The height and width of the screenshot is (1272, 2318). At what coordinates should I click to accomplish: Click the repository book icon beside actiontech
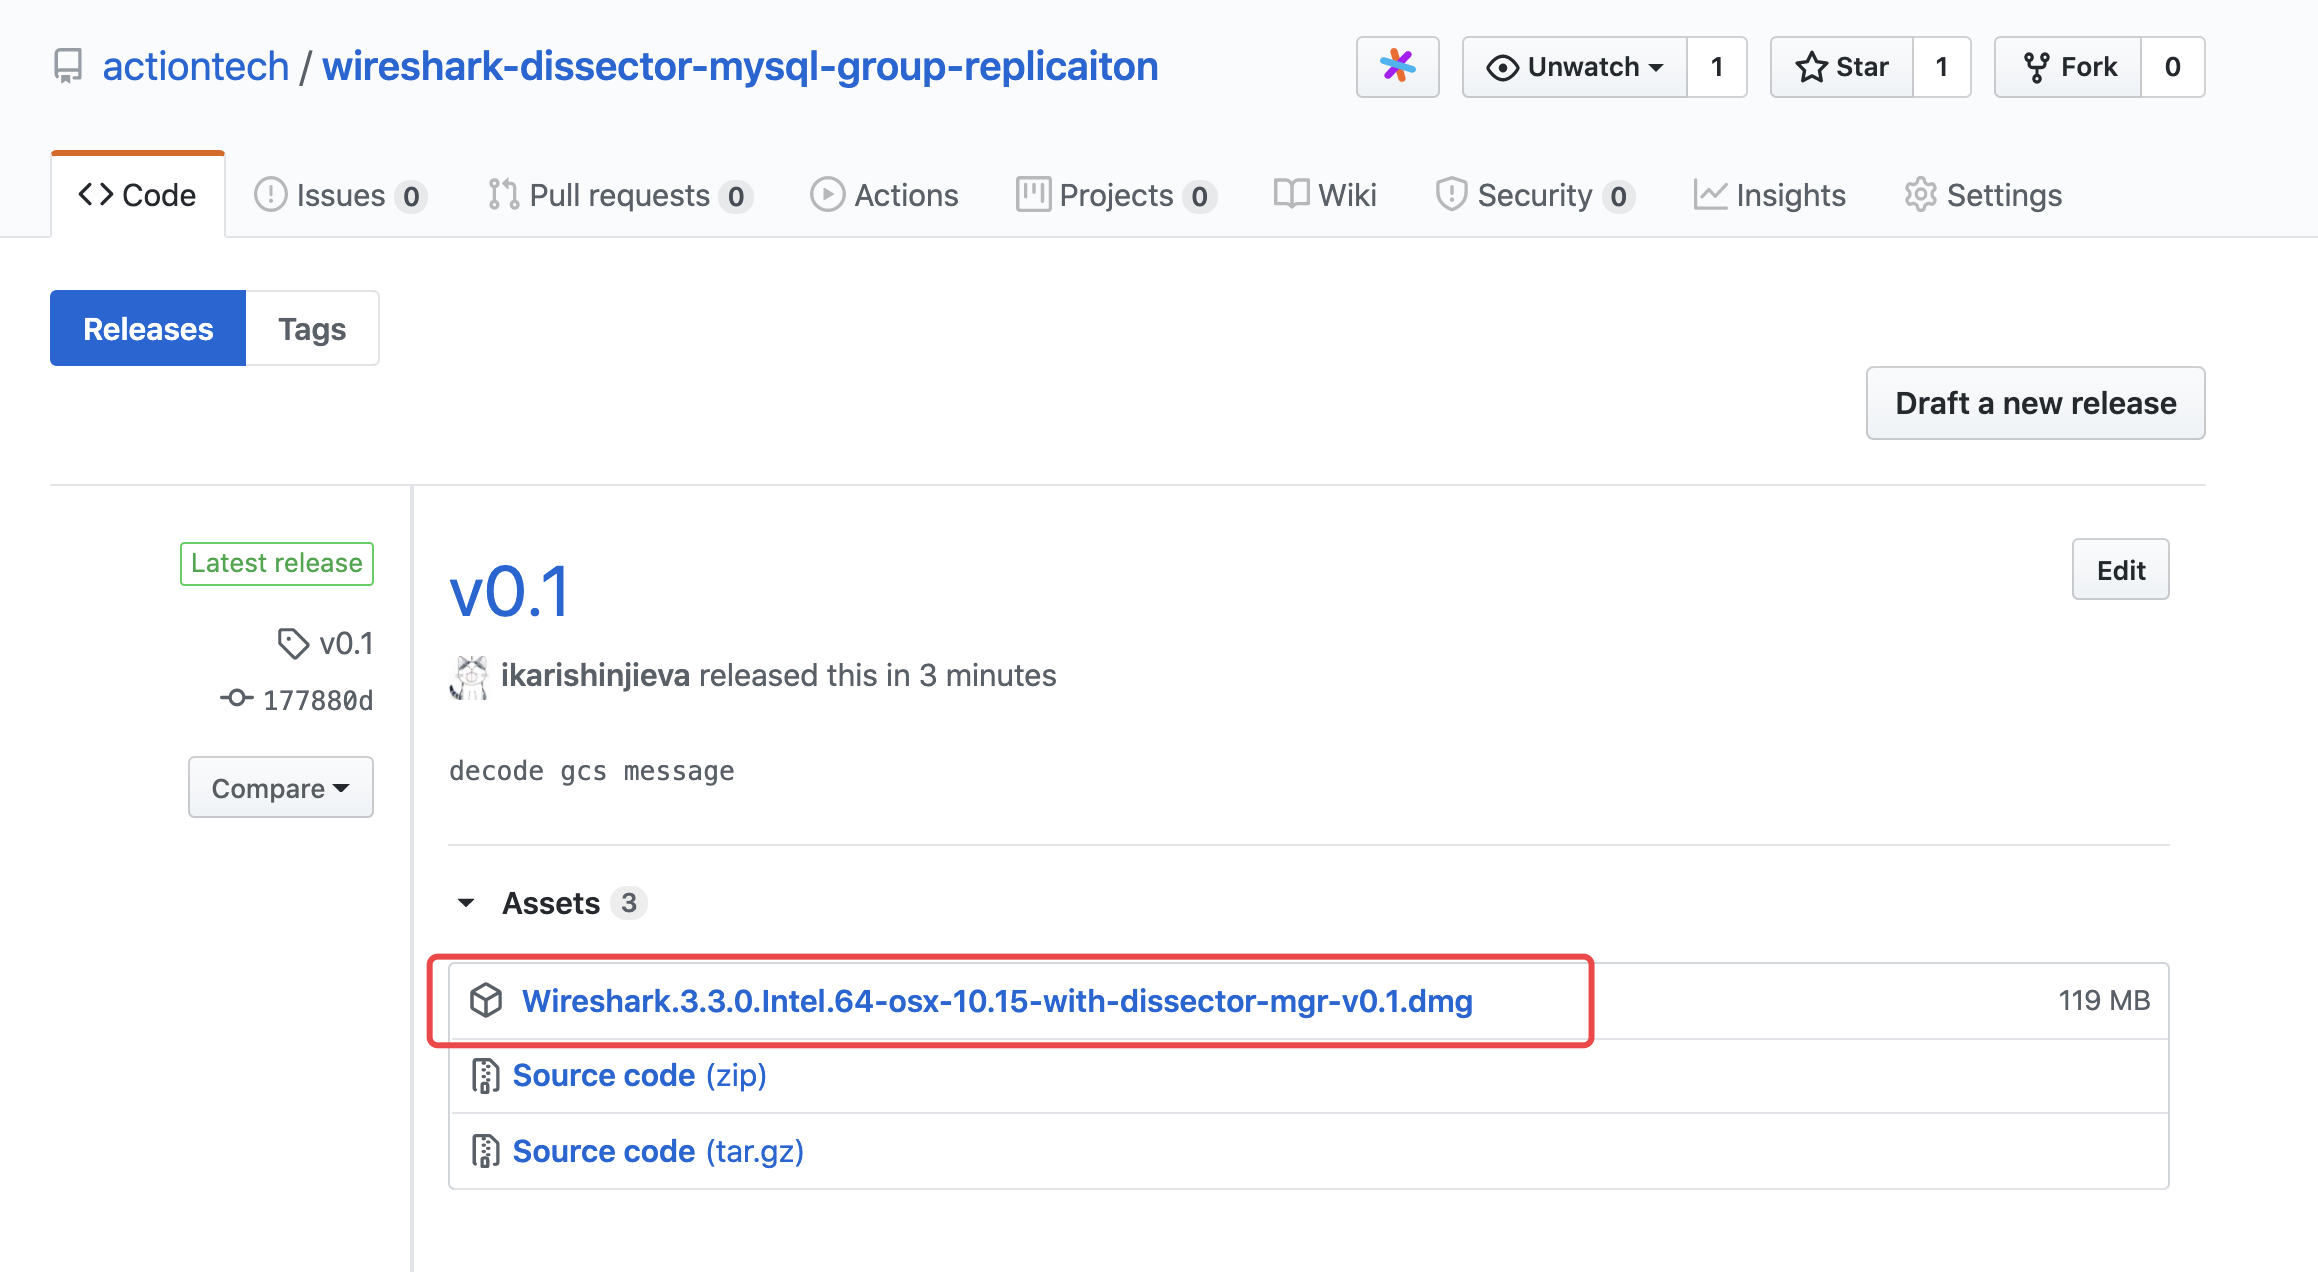[x=68, y=67]
